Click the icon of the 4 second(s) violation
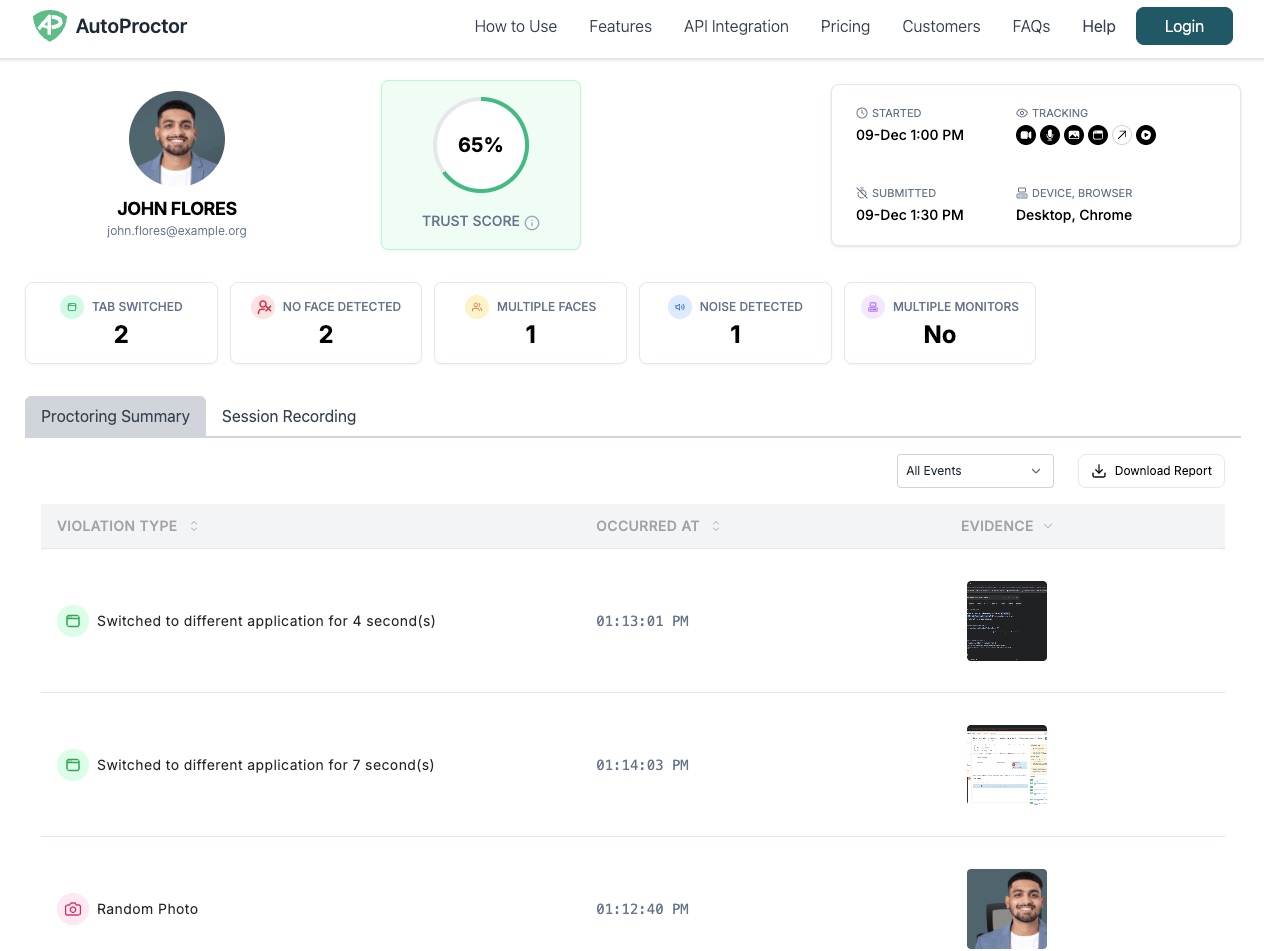1264x951 pixels. pyautogui.click(x=73, y=621)
